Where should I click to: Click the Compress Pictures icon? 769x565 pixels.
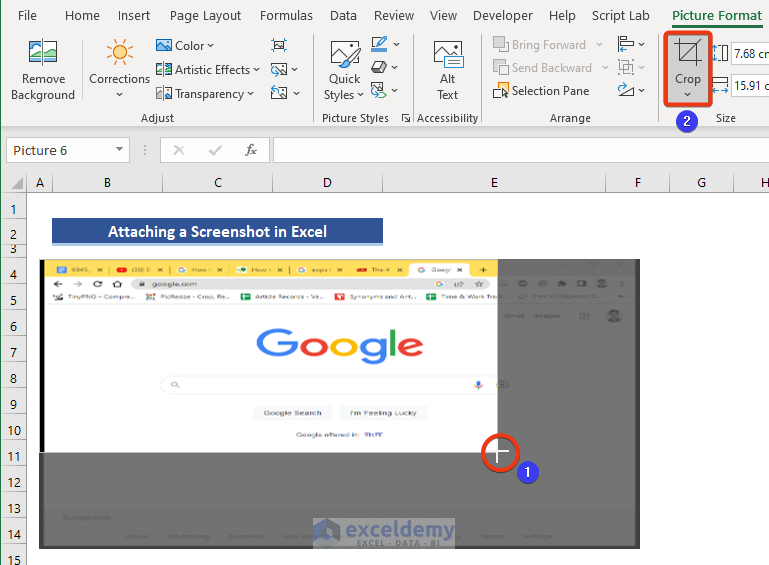tap(279, 45)
